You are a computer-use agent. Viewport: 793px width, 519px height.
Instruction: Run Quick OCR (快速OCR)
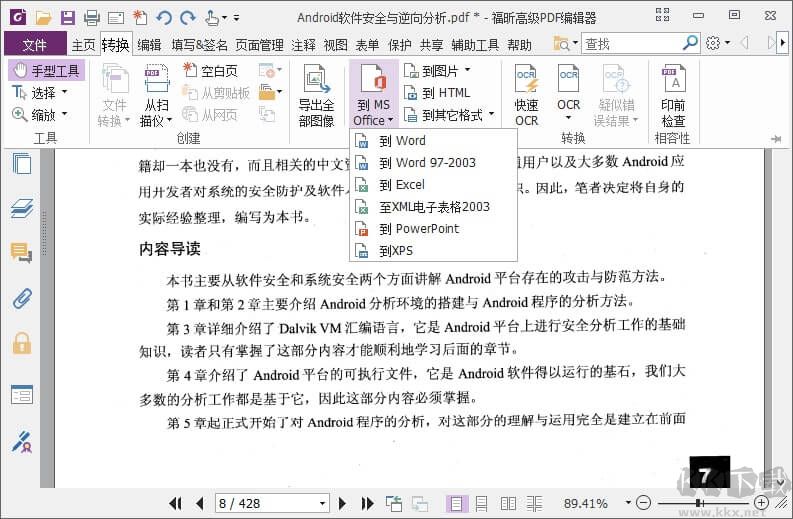tap(526, 95)
